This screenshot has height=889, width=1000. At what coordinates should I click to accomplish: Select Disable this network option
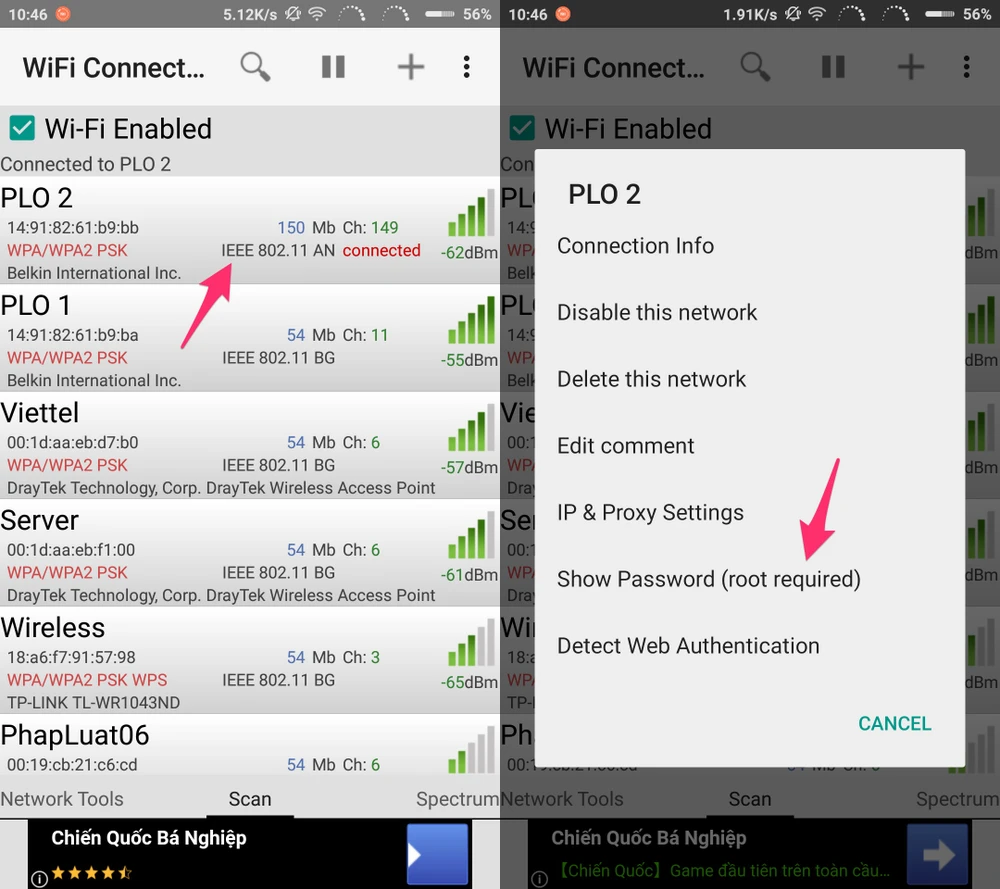coord(657,312)
